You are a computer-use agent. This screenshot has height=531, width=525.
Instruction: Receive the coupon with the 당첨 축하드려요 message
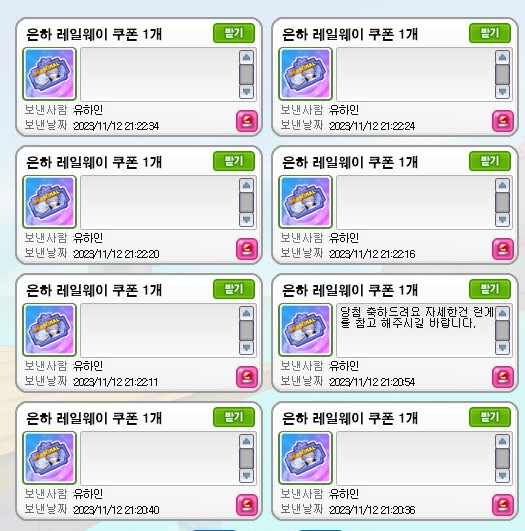[490, 289]
